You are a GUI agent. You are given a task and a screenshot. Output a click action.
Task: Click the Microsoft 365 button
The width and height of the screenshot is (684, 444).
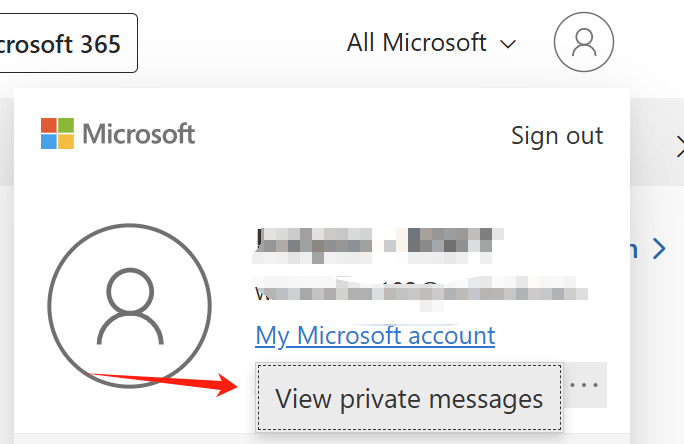point(68,43)
